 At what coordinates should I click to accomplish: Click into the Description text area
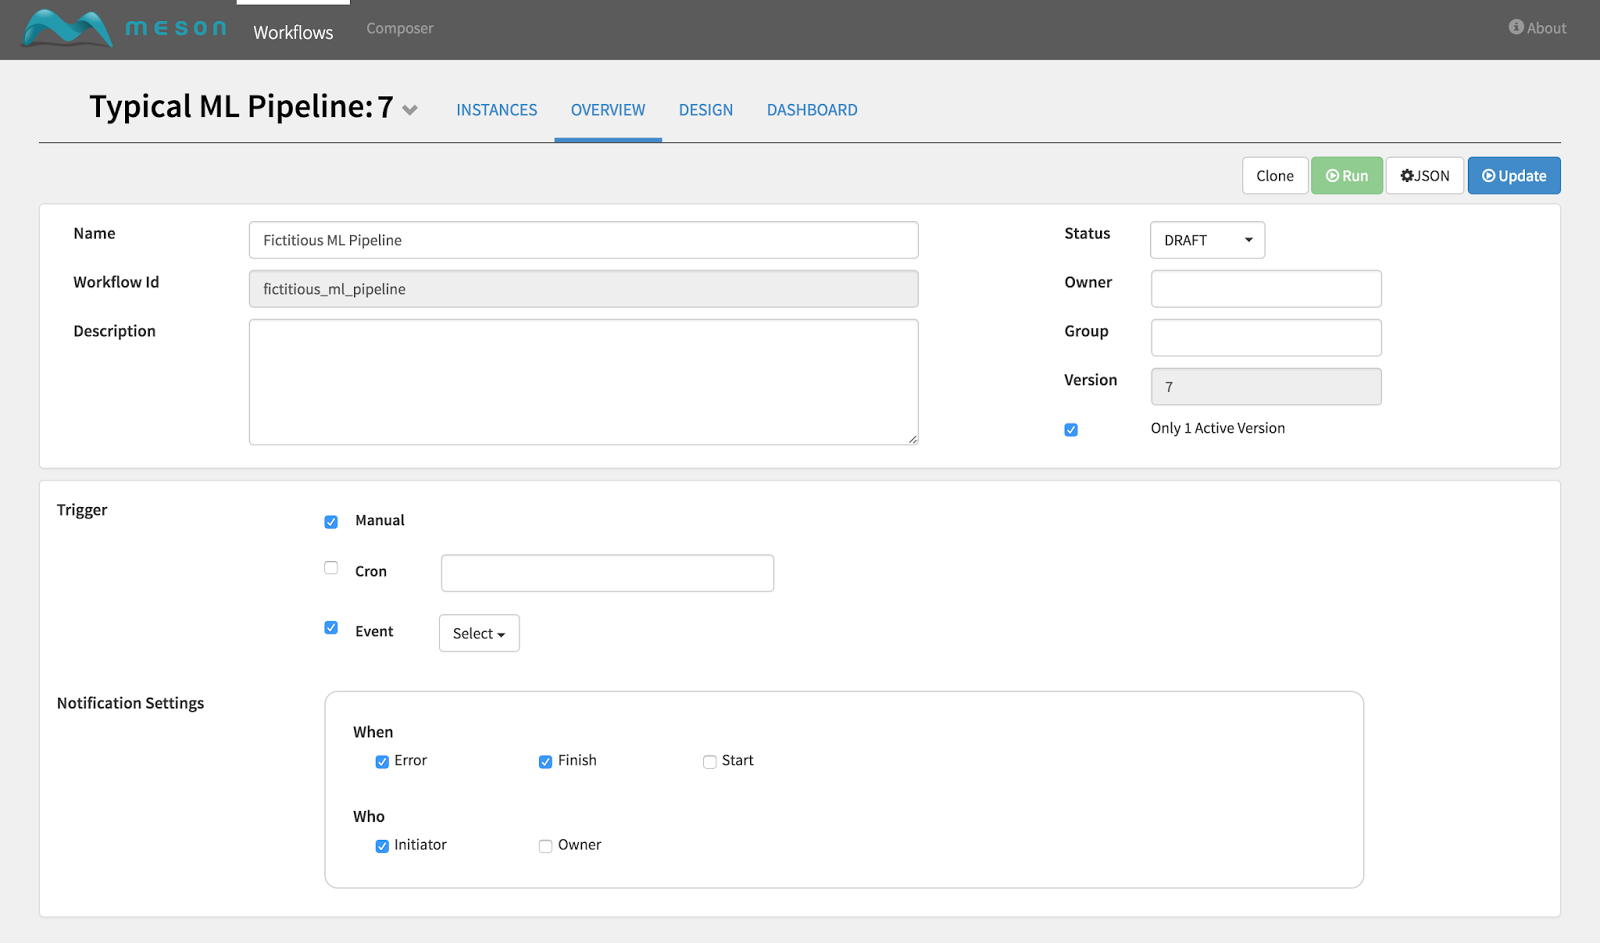(x=583, y=382)
